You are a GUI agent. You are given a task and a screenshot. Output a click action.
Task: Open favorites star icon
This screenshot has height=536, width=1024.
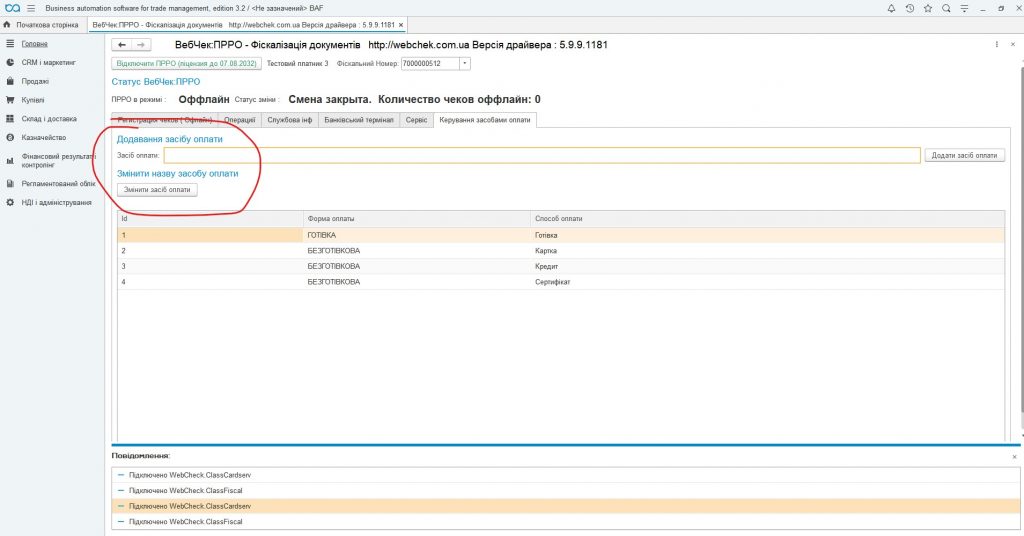click(x=928, y=8)
